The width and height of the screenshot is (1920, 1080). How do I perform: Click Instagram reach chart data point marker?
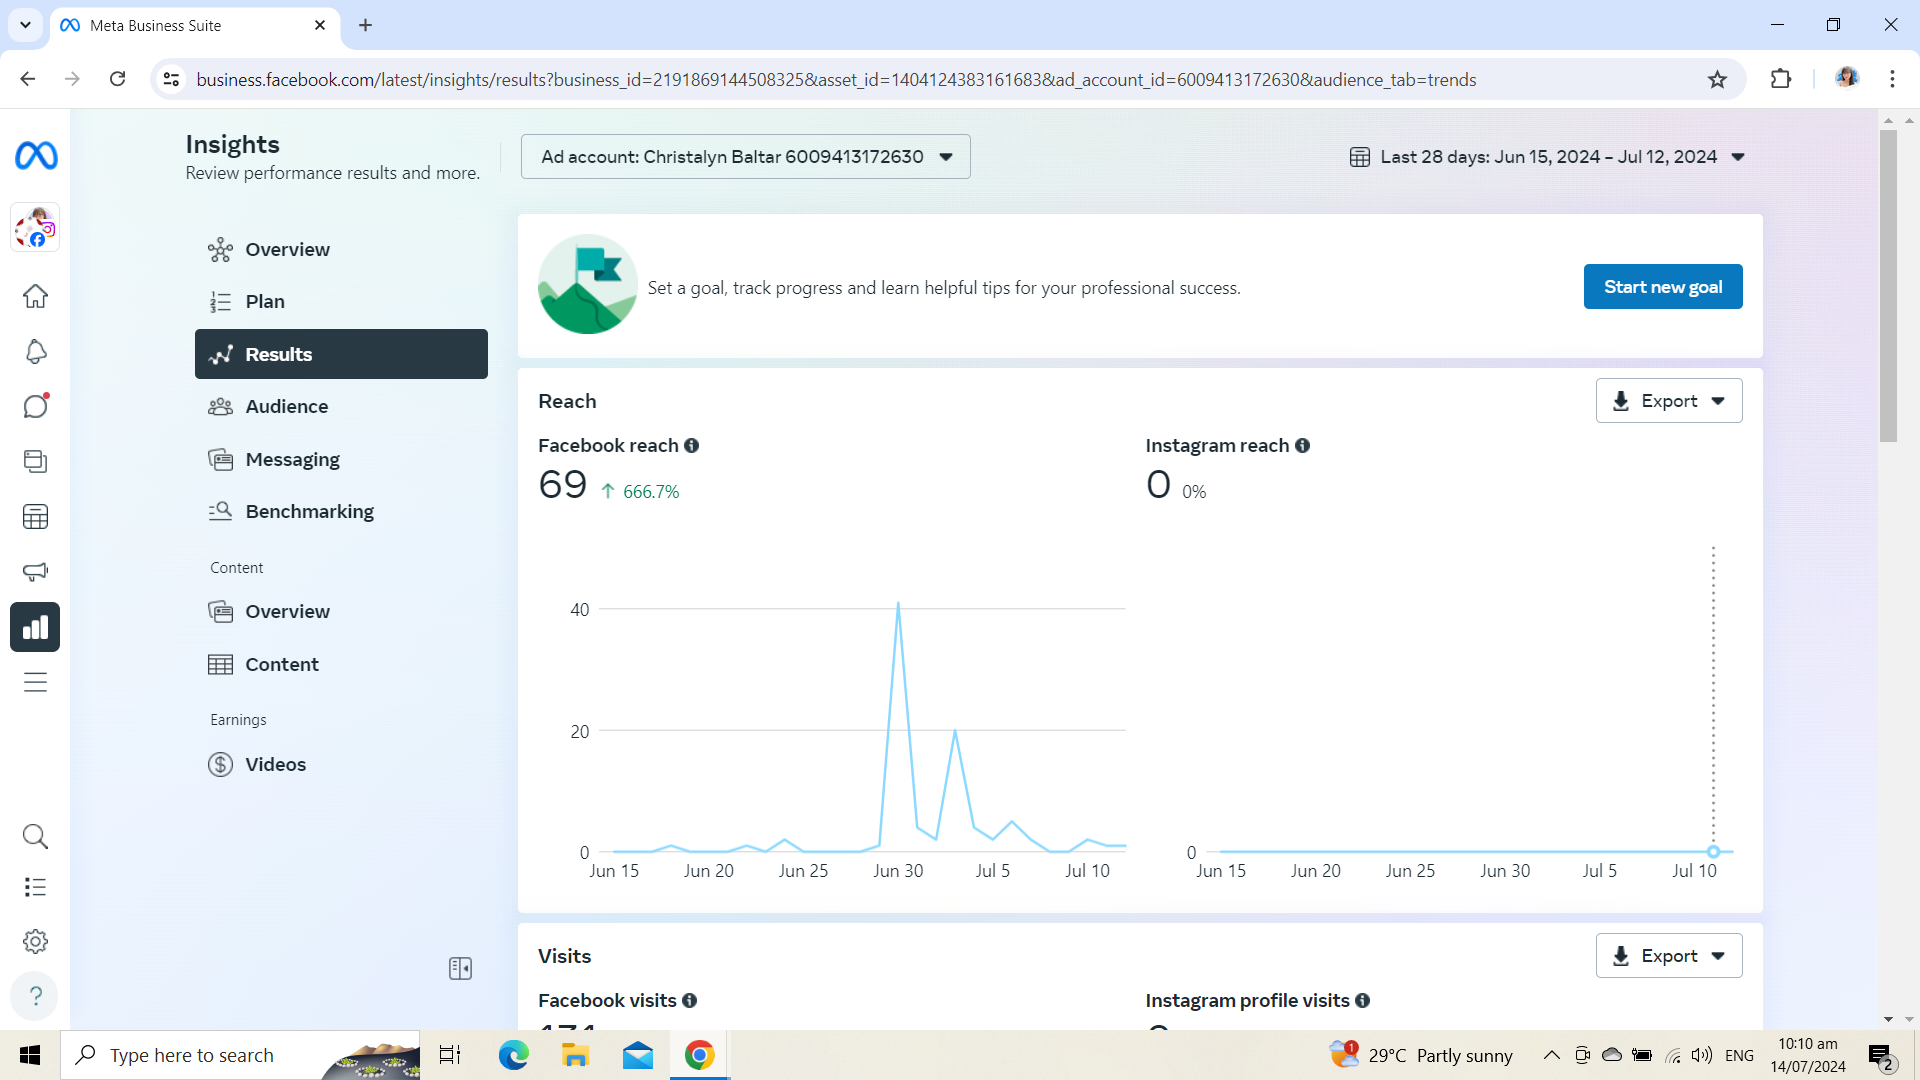tap(1713, 852)
